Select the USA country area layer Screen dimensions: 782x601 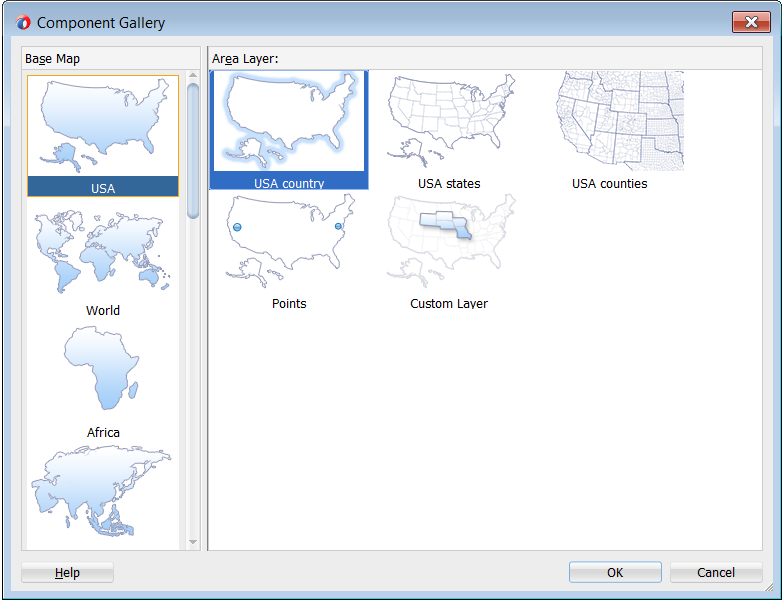pos(289,130)
